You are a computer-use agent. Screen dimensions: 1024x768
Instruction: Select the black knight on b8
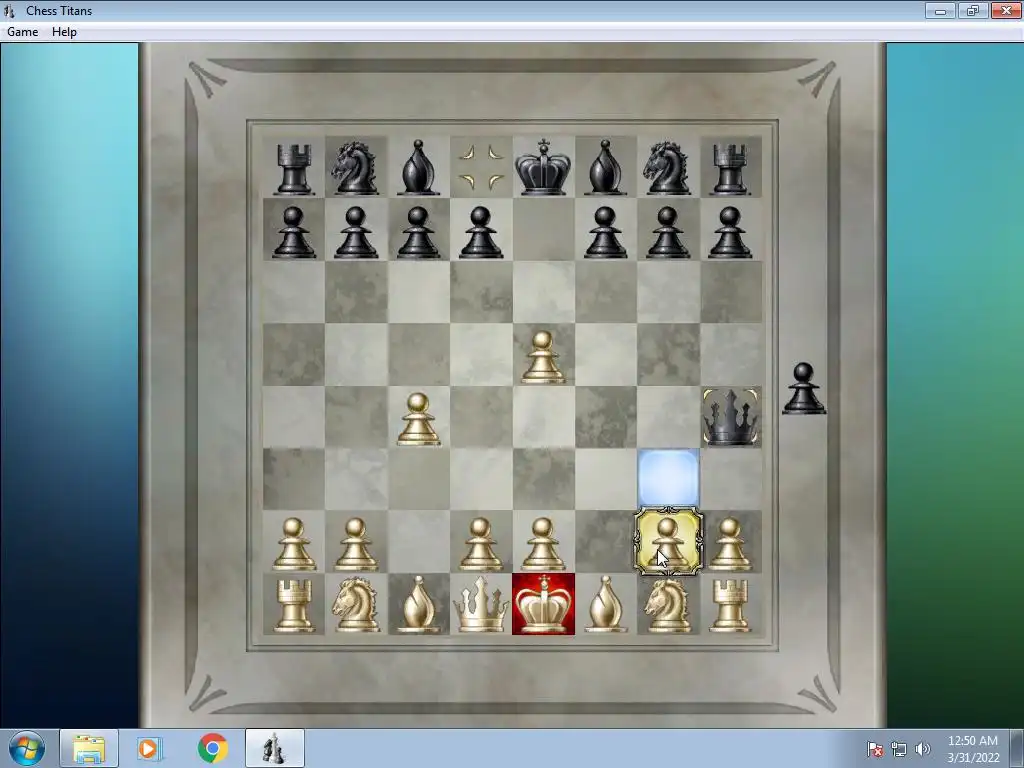pos(355,168)
